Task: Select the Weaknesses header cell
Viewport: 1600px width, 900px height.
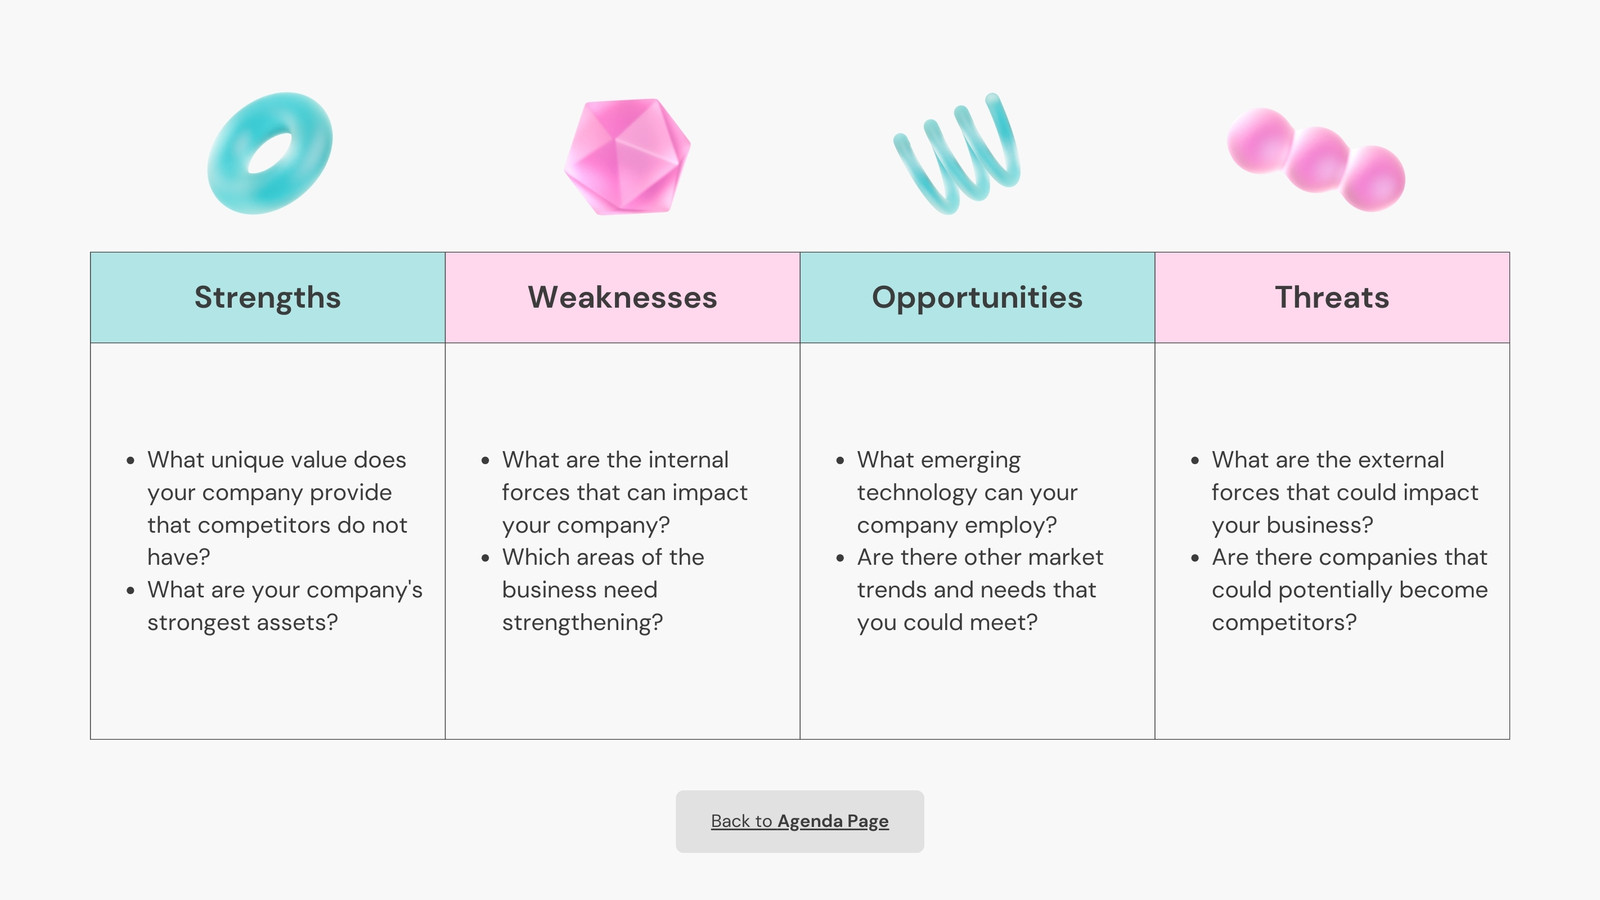Action: point(622,297)
